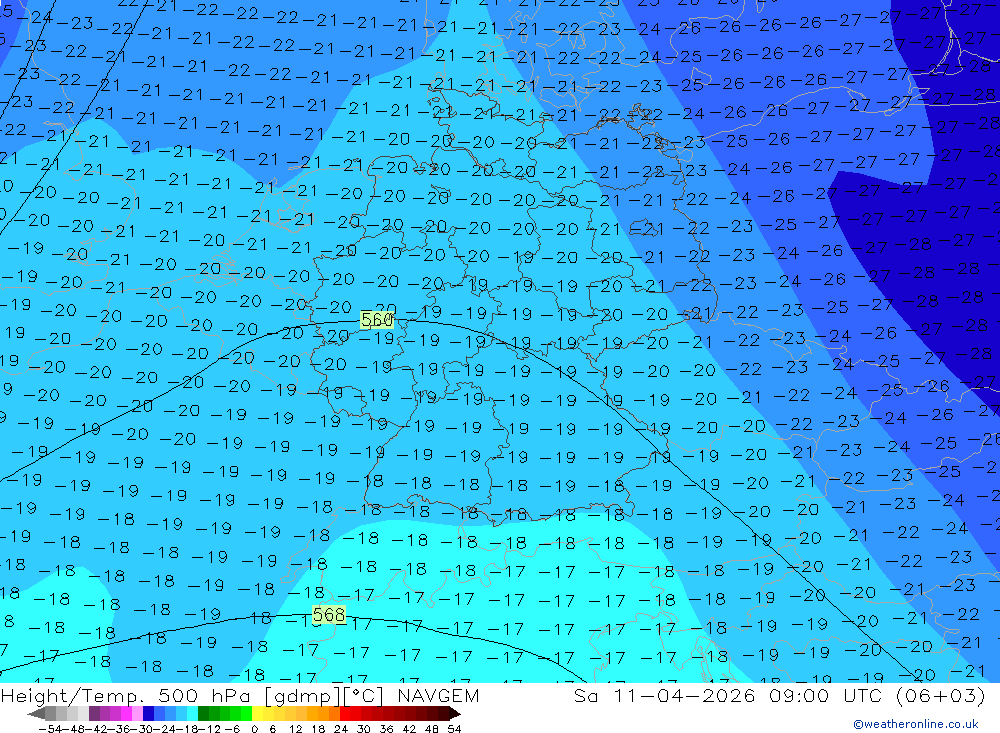Open the weatheronline.co.uk copyright link
Viewport: 1000px width, 733px height.
coord(916,724)
